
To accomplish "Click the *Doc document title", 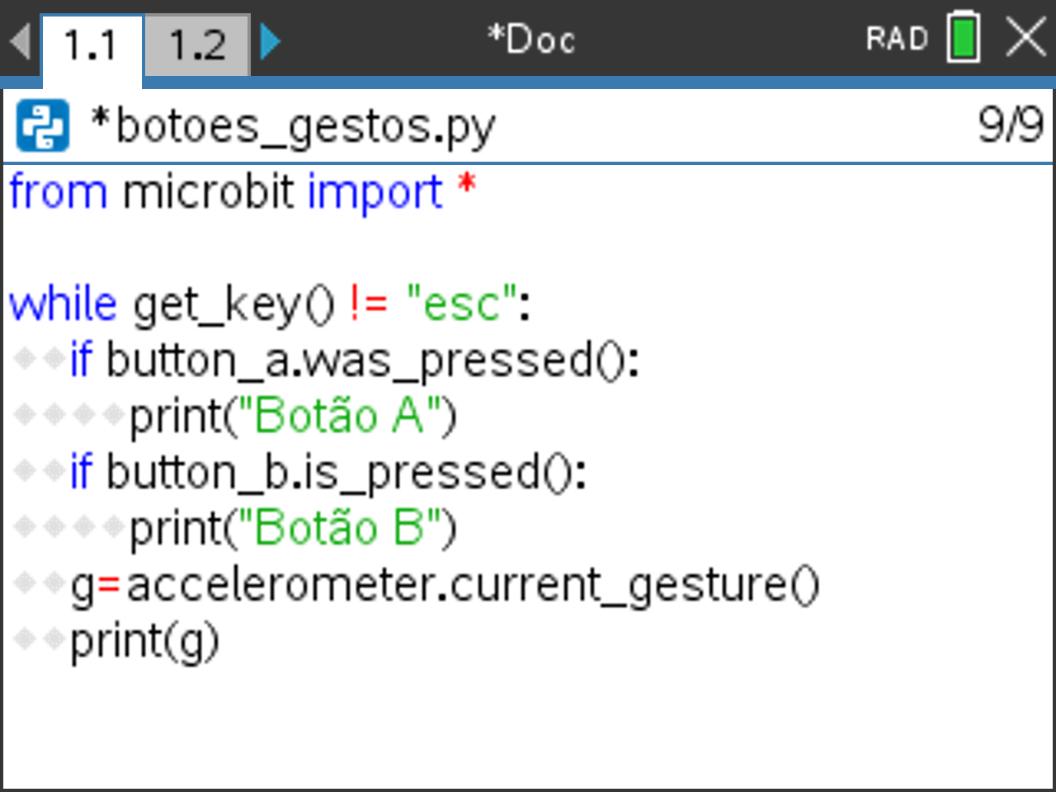I will pos(531,40).
